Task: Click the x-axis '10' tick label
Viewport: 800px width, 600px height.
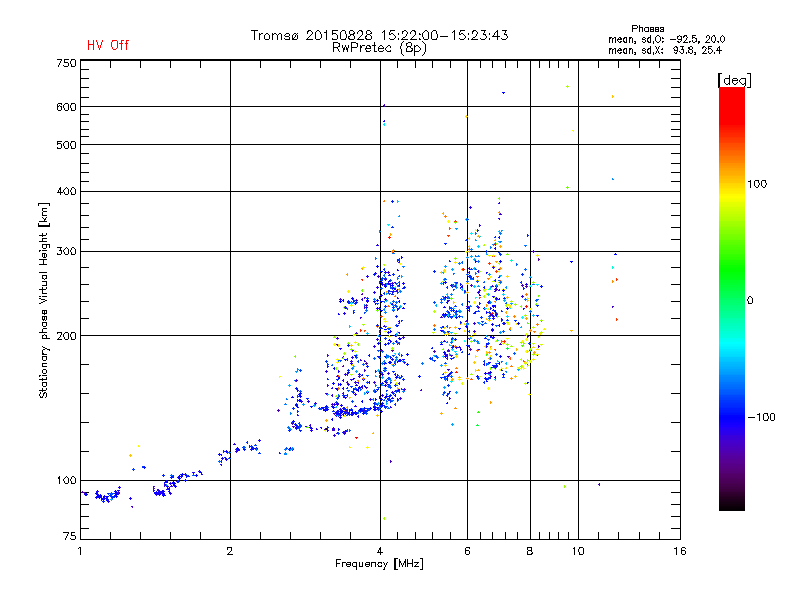Action: [x=578, y=551]
